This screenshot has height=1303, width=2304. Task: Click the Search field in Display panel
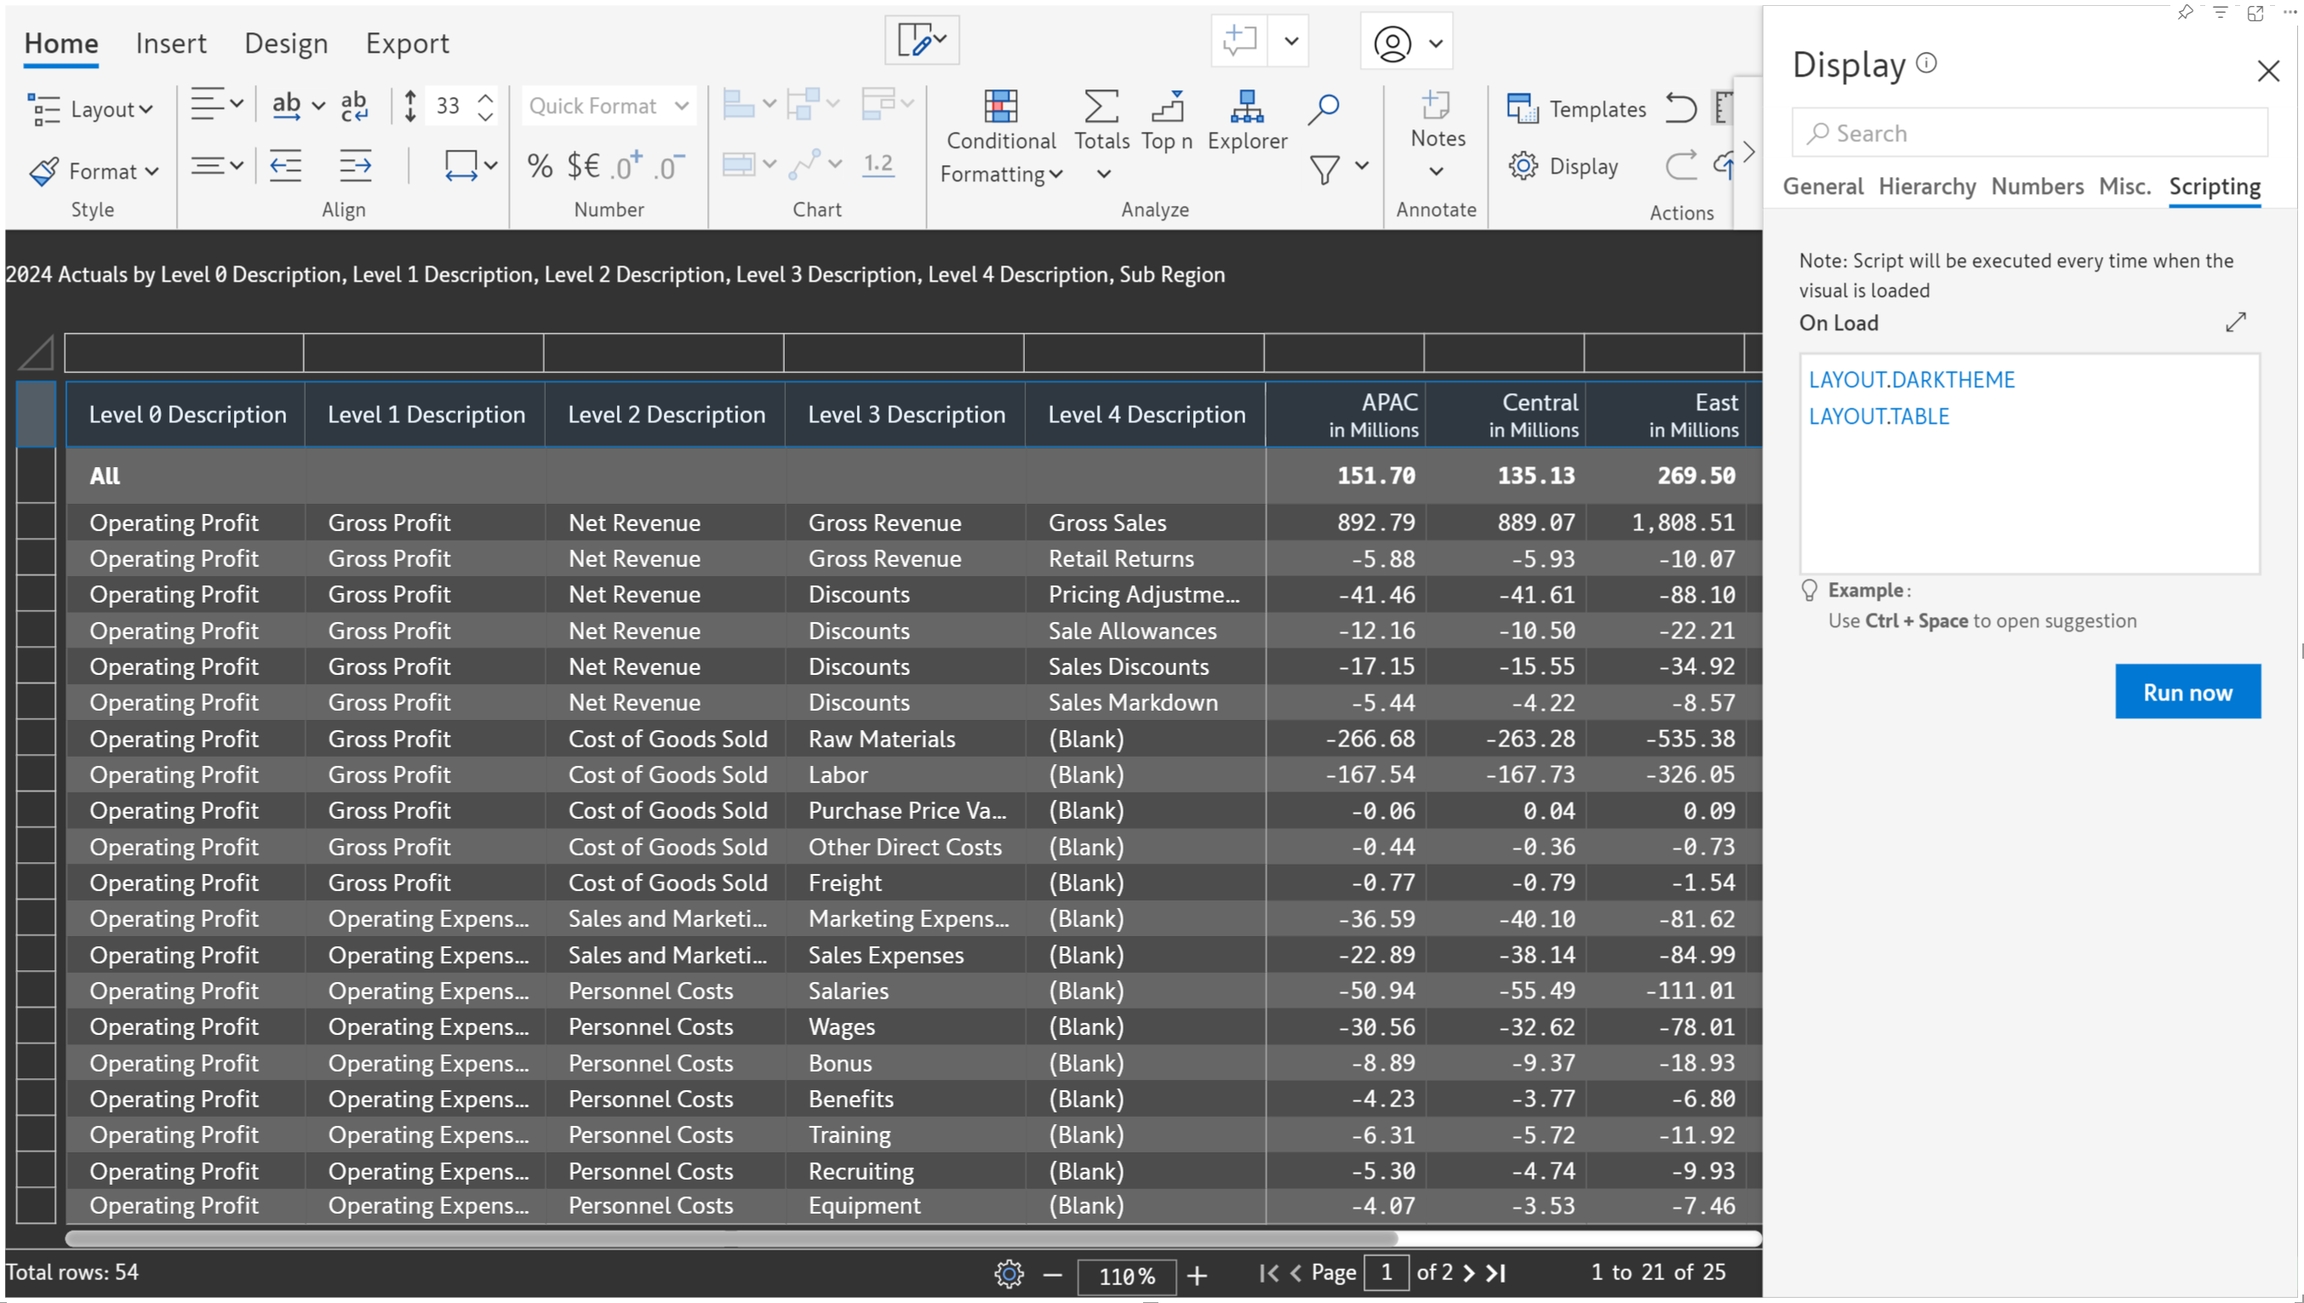click(2030, 133)
